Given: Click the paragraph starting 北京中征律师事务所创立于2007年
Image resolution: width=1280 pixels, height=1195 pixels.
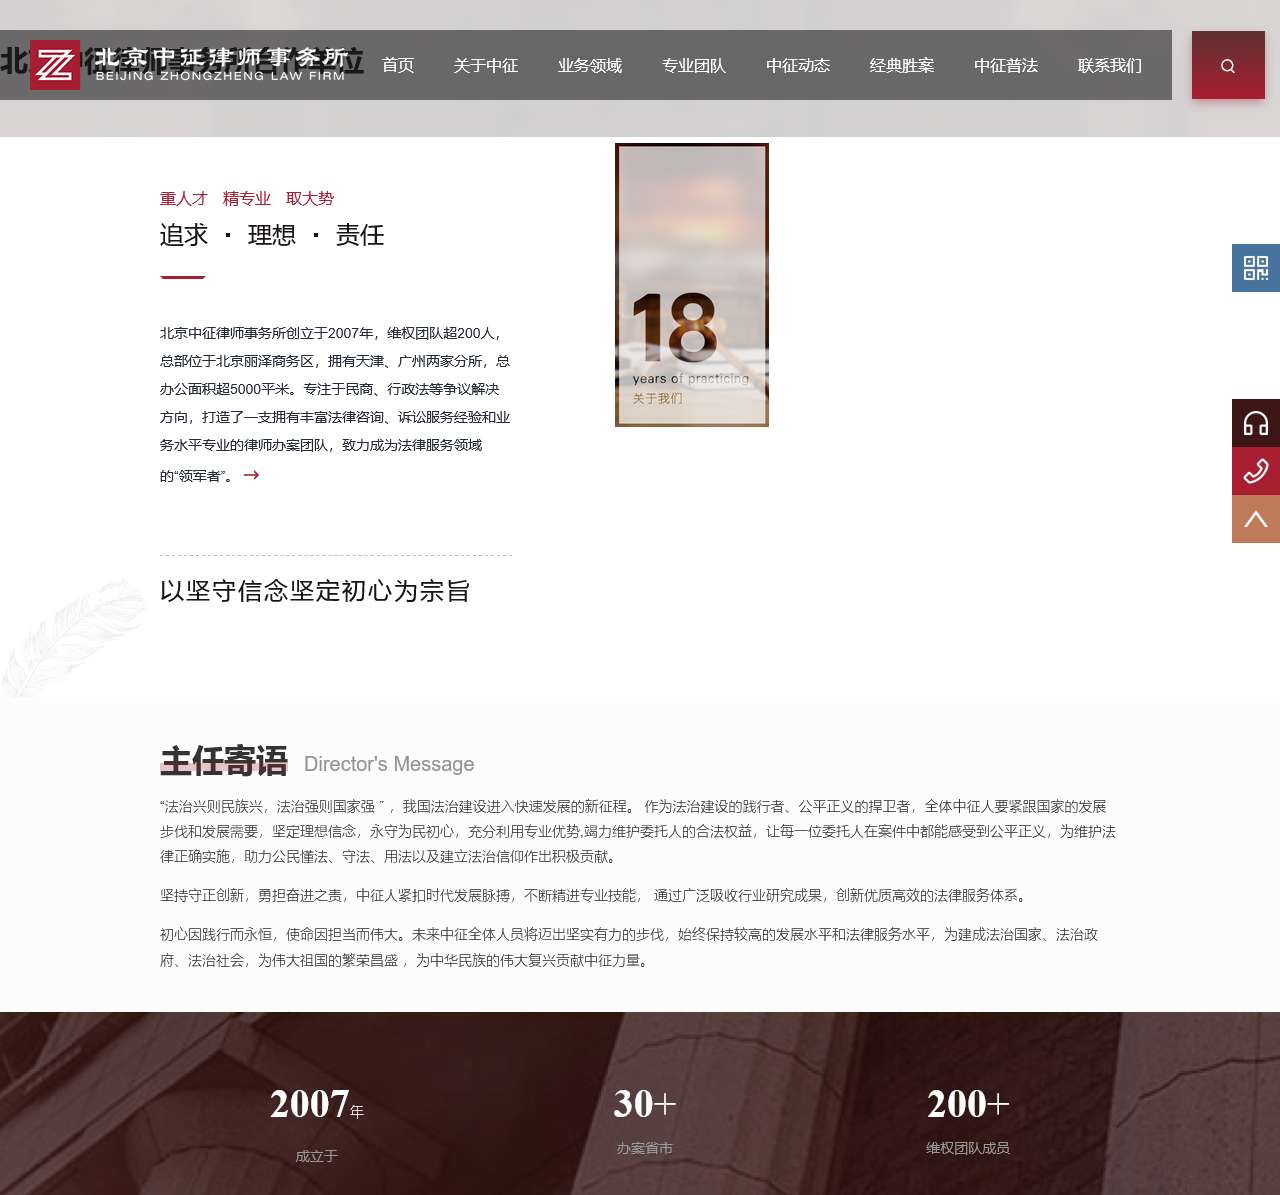Looking at the screenshot, I should pos(336,404).
